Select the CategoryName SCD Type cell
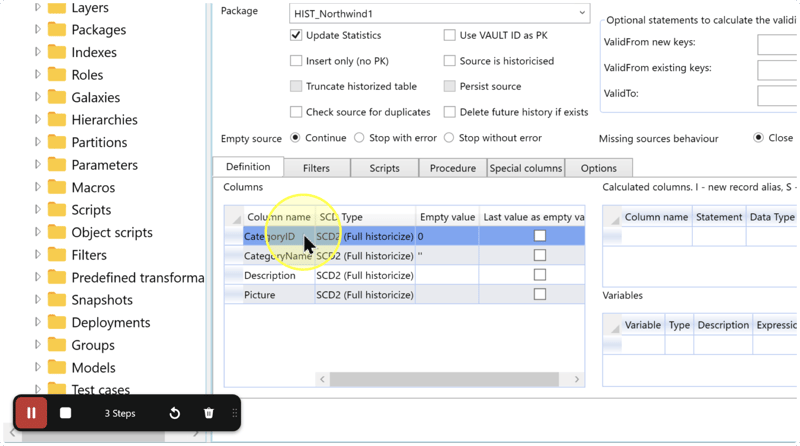The image size is (800, 446). [365, 256]
